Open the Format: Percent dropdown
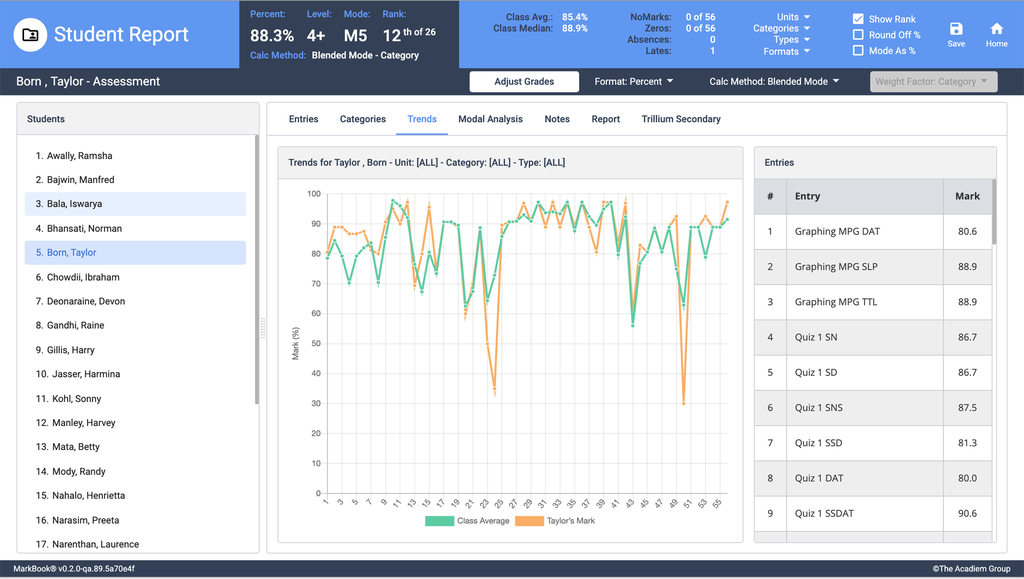 point(633,82)
